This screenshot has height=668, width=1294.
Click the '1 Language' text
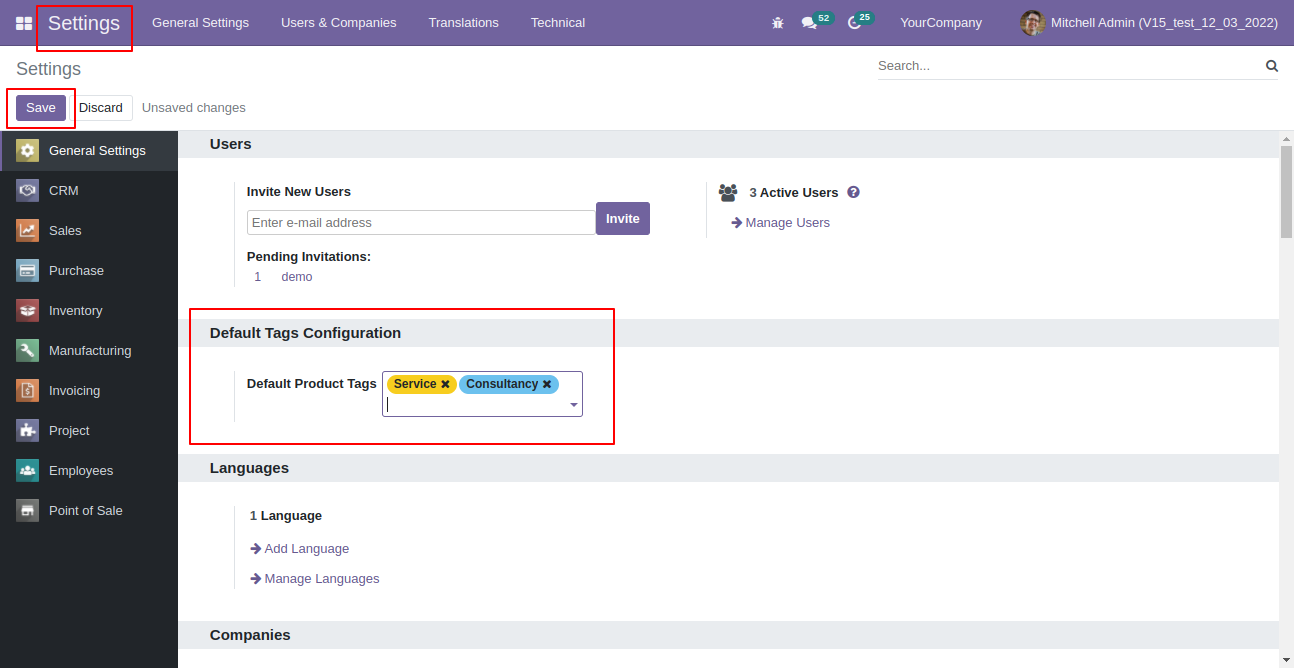point(286,516)
